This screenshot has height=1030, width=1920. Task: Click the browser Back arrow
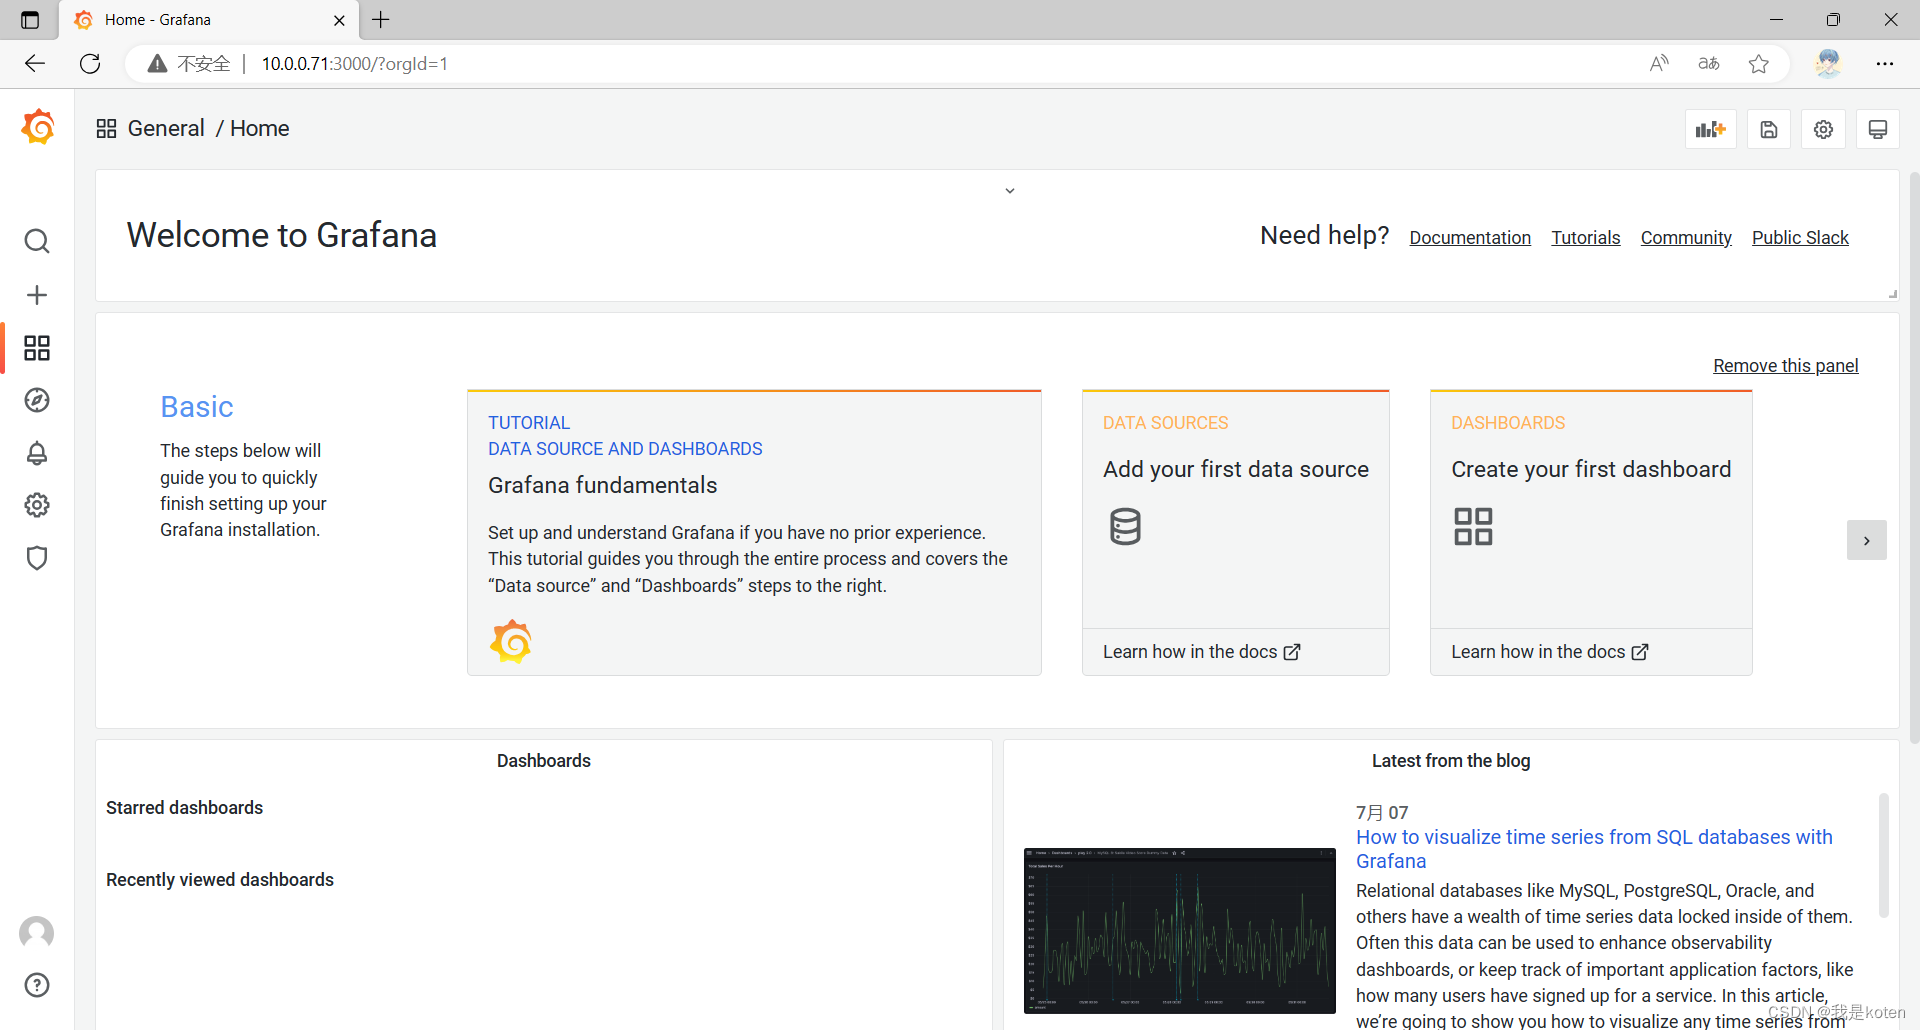(35, 64)
